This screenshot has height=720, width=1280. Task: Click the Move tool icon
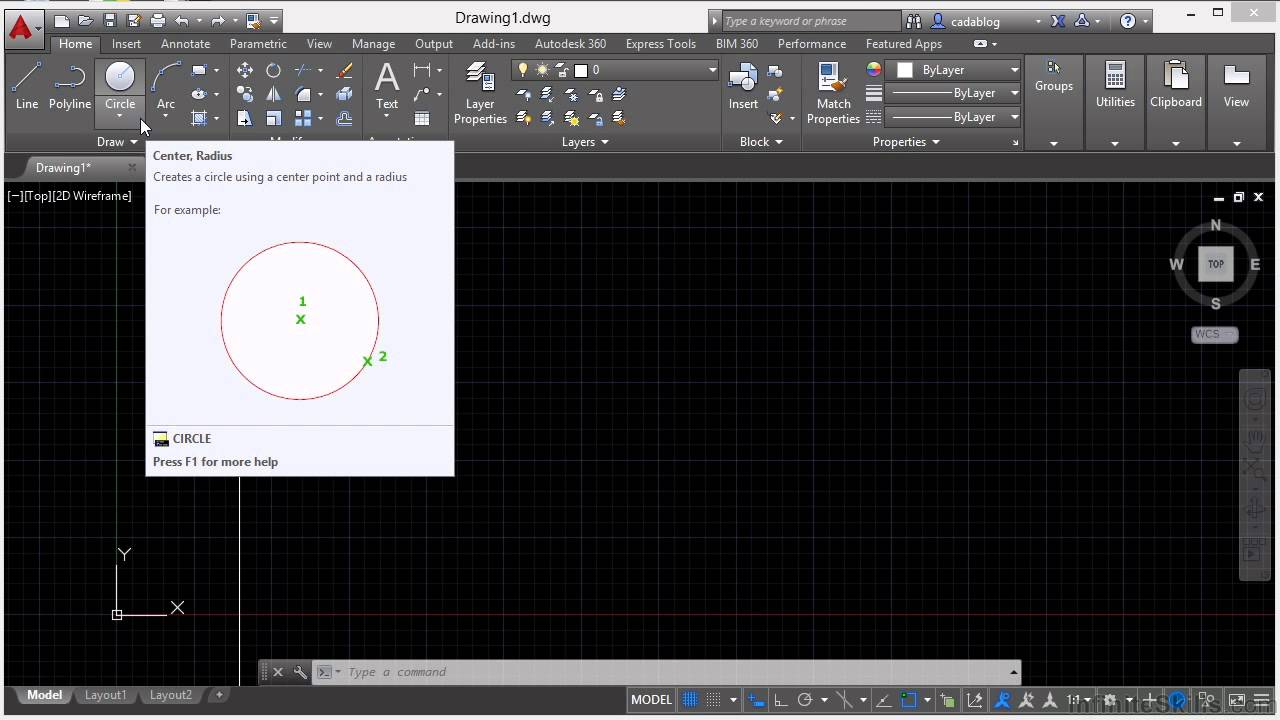point(245,70)
